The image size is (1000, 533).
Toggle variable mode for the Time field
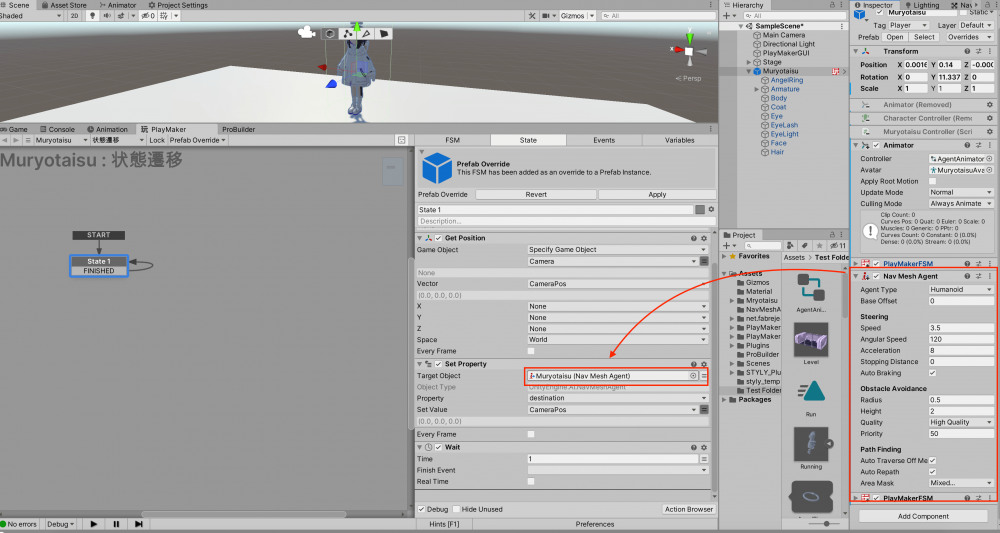pos(704,458)
